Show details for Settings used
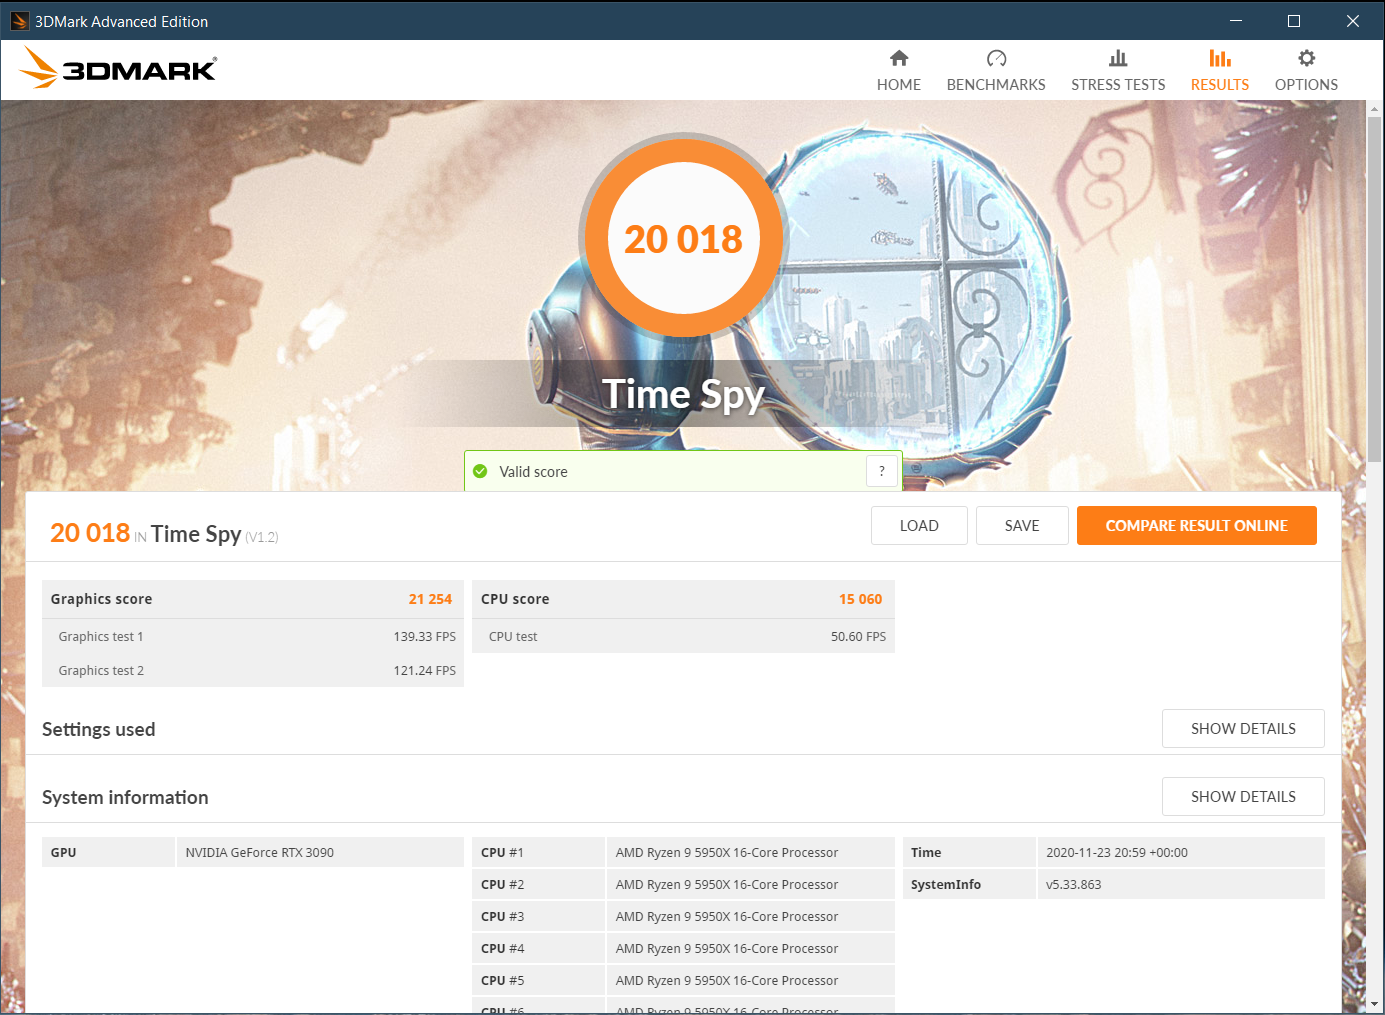Viewport: 1385px width, 1015px height. click(1243, 728)
